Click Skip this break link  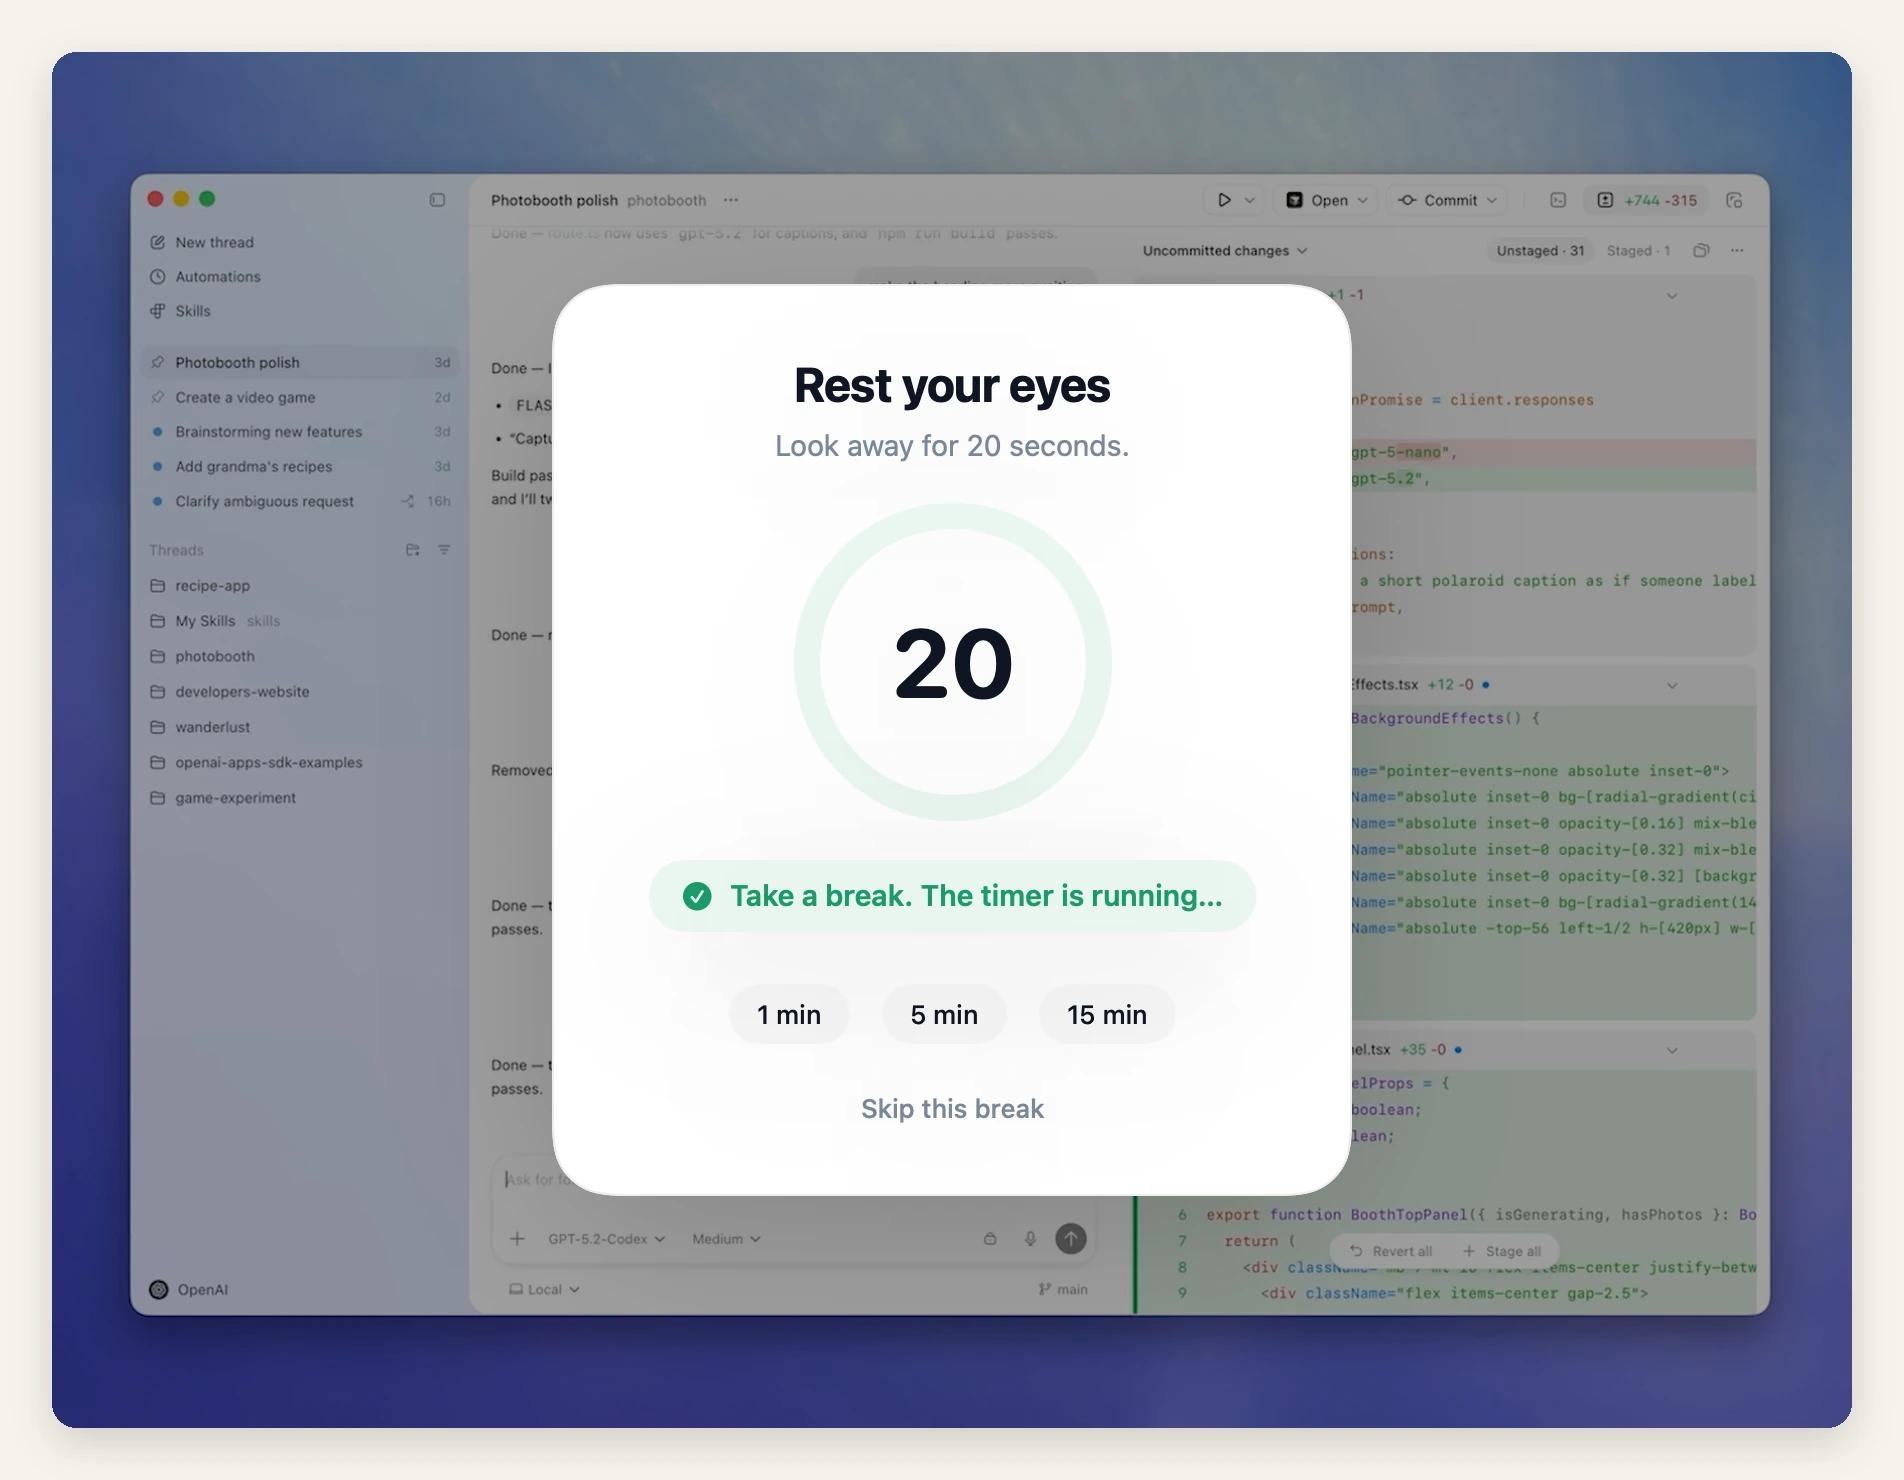(x=952, y=1108)
